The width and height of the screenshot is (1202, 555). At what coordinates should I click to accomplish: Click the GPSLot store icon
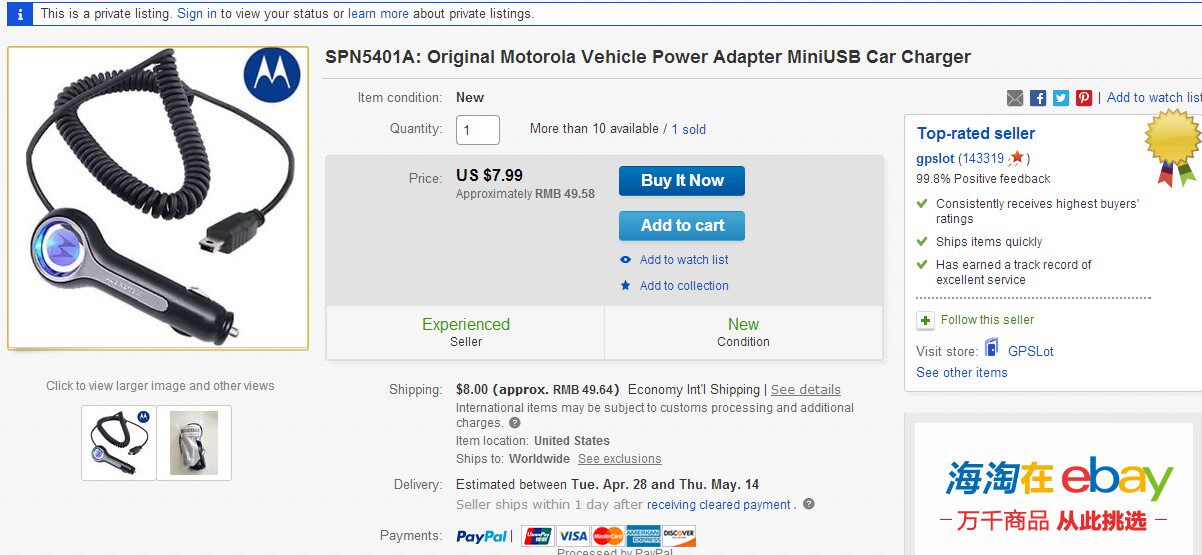click(x=992, y=348)
